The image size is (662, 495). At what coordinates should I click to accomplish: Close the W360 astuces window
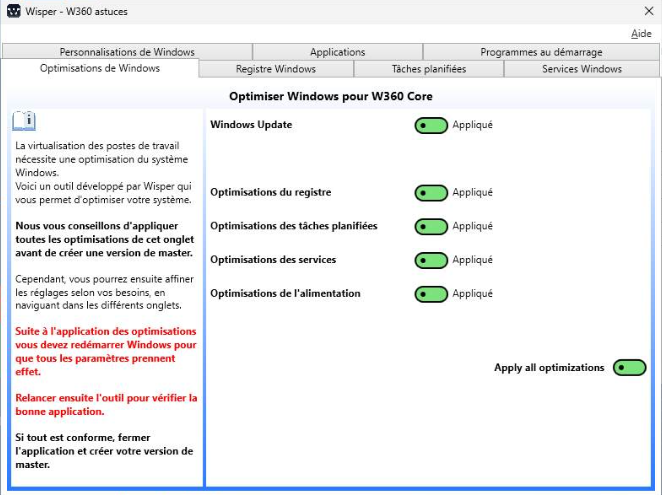click(649, 11)
